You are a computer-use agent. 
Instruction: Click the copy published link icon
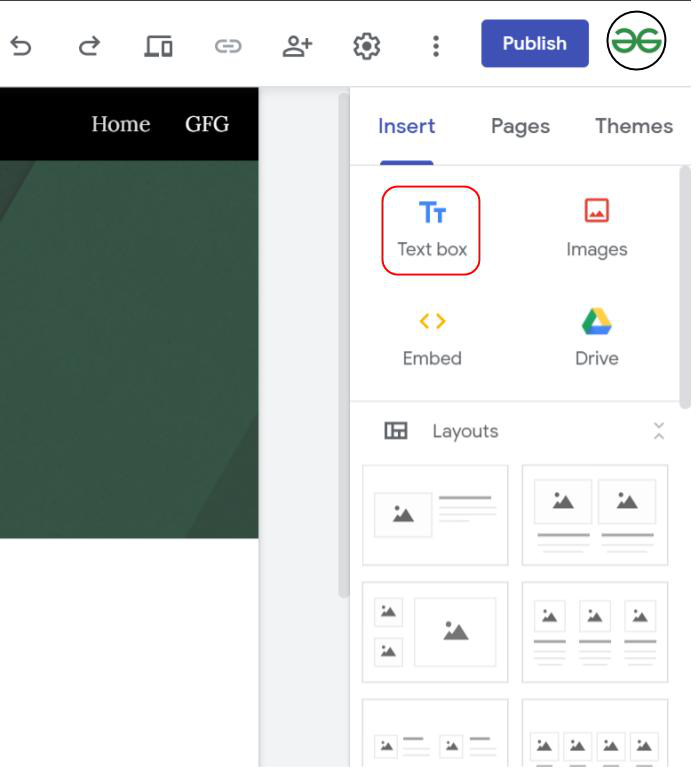tap(228, 46)
